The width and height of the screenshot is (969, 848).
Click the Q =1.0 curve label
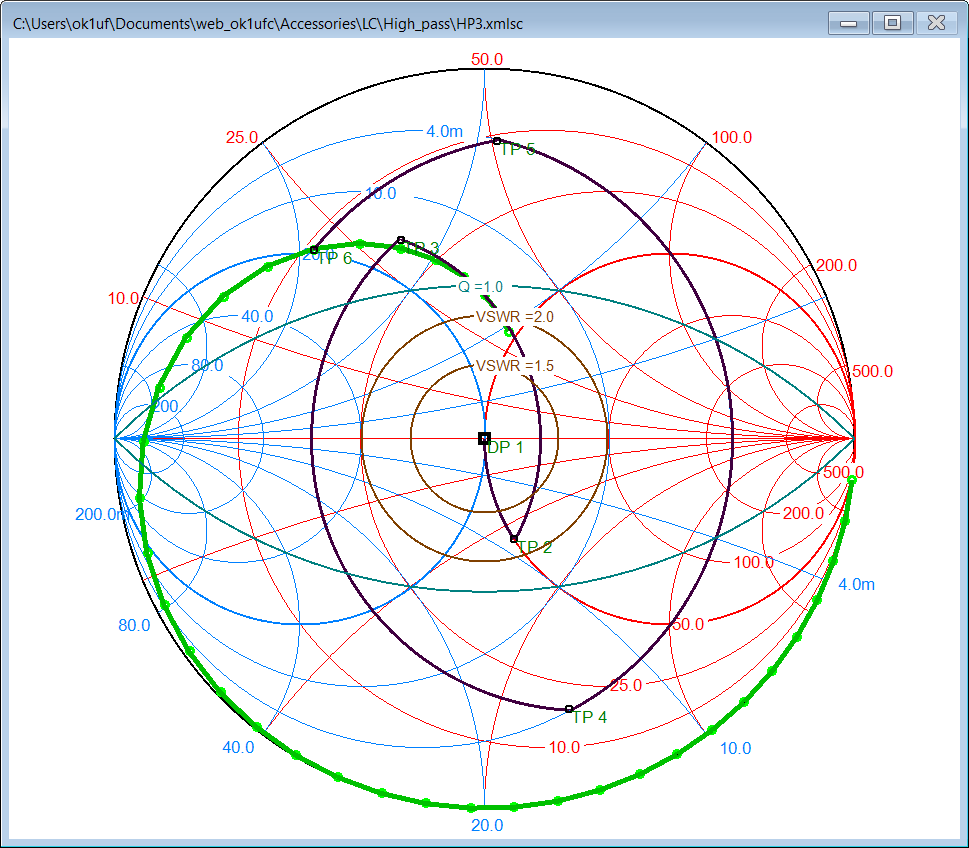pyautogui.click(x=480, y=286)
